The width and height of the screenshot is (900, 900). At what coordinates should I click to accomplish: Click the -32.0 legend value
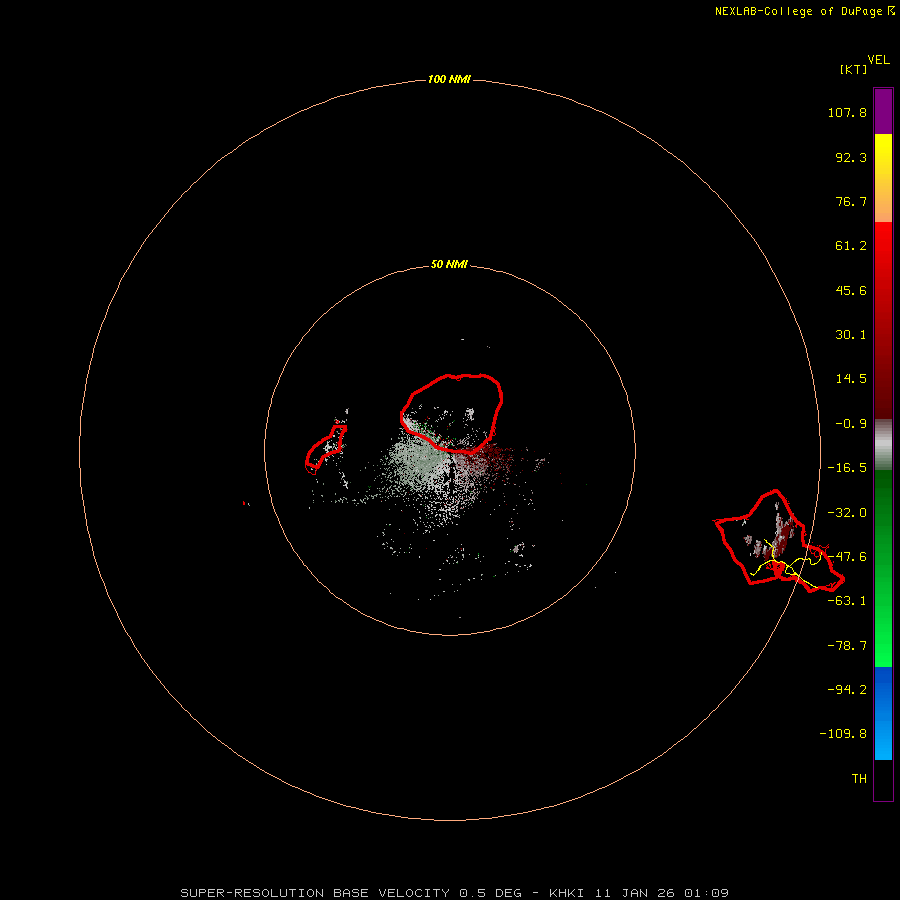coord(847,513)
